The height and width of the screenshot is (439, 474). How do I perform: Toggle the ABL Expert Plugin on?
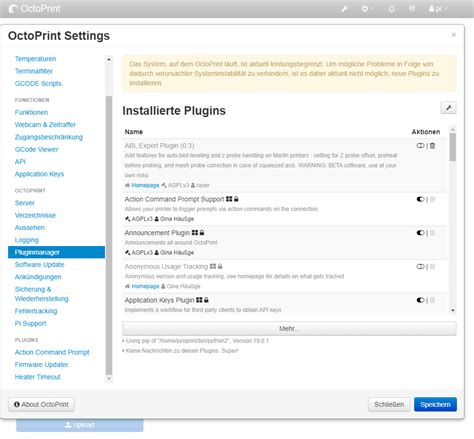click(420, 146)
